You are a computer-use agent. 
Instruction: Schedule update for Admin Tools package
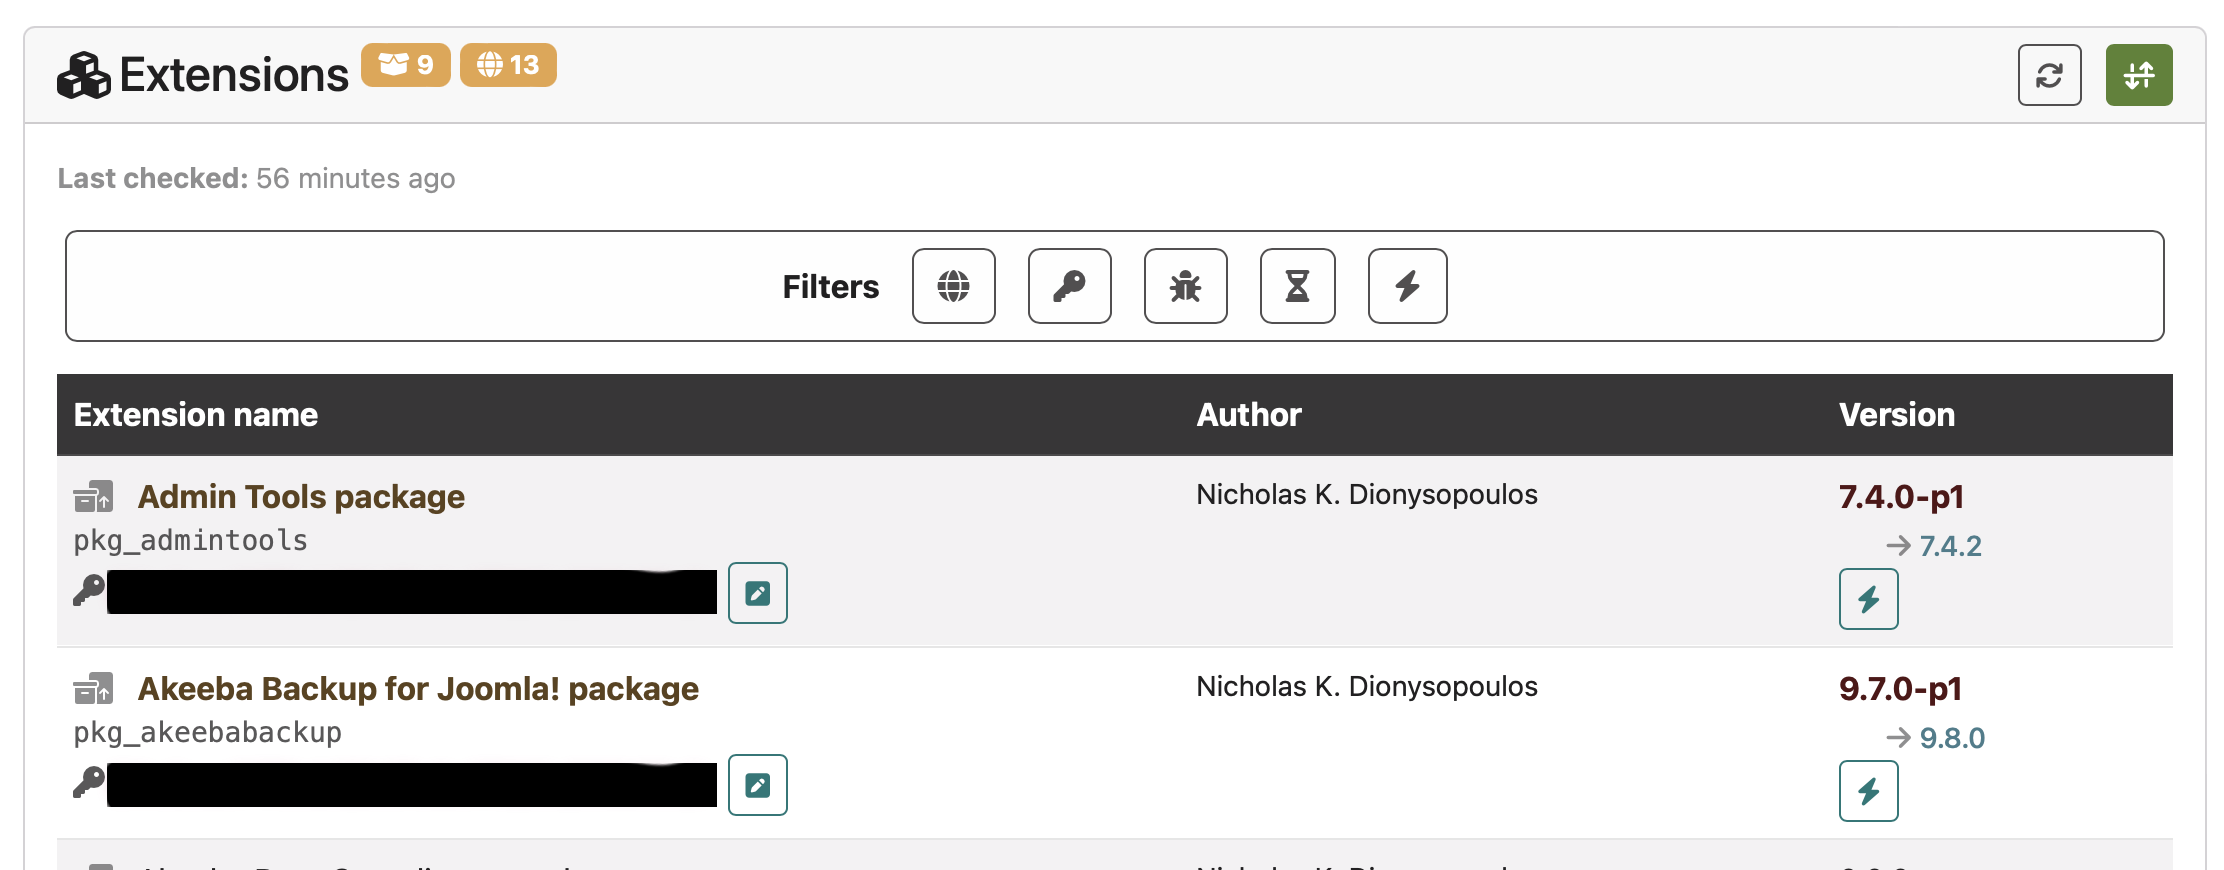(1869, 599)
